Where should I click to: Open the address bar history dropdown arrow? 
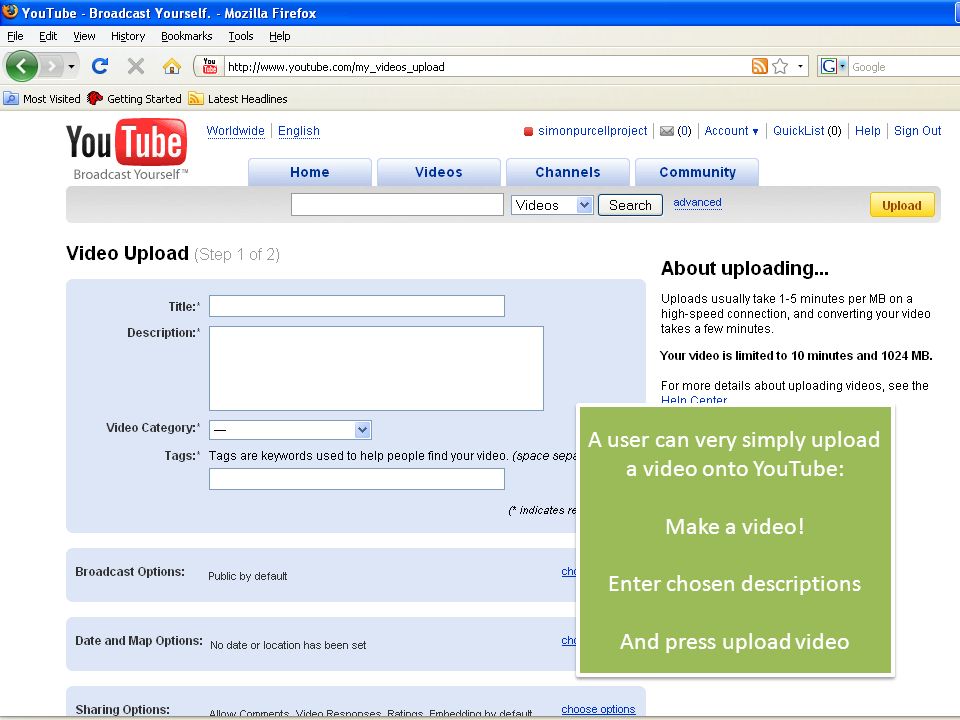(800, 66)
